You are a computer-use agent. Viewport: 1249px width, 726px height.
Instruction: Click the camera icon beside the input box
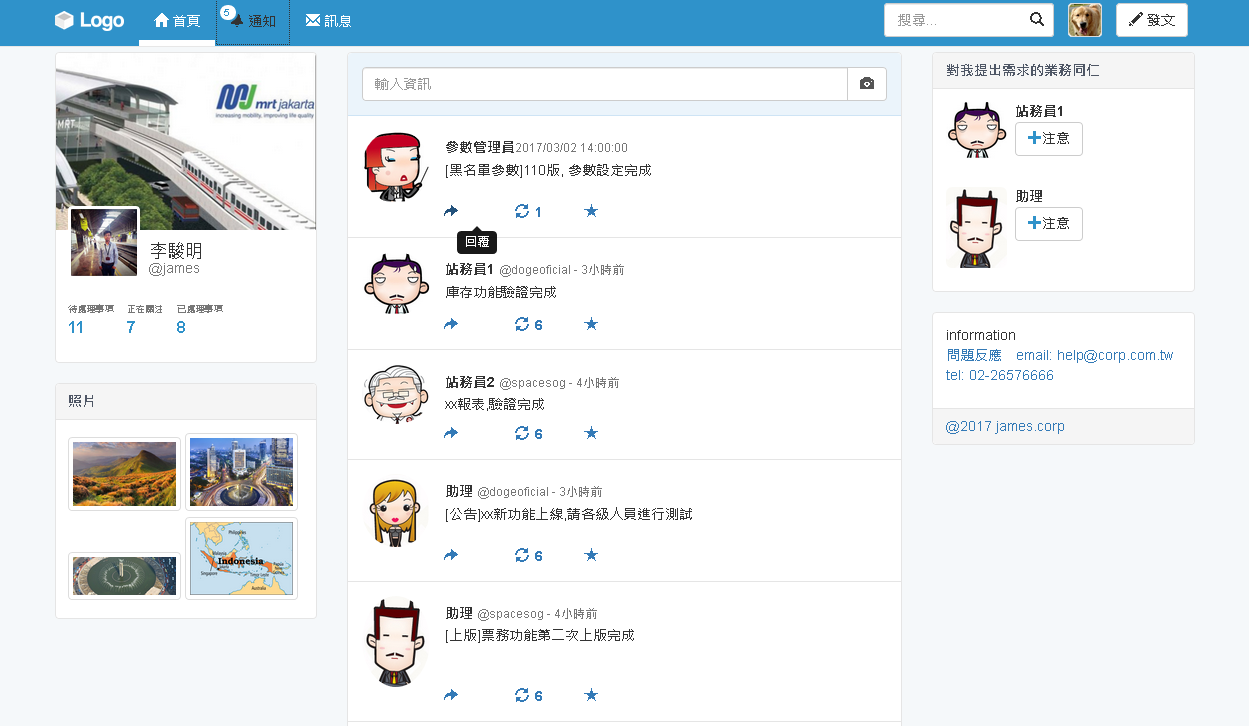click(x=866, y=84)
